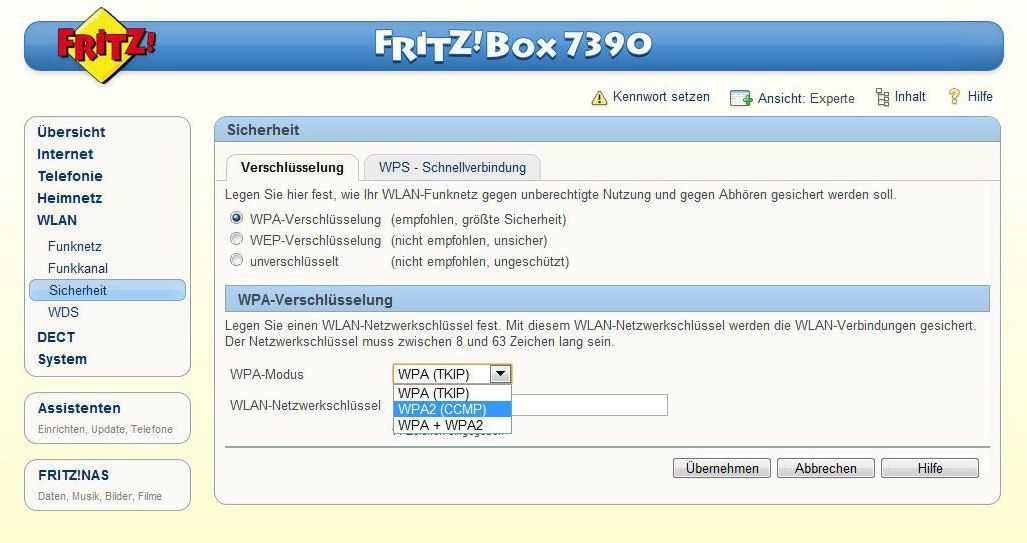This screenshot has height=543, width=1027.
Task: Click the Hilfe button at the bottom
Action: click(x=930, y=468)
